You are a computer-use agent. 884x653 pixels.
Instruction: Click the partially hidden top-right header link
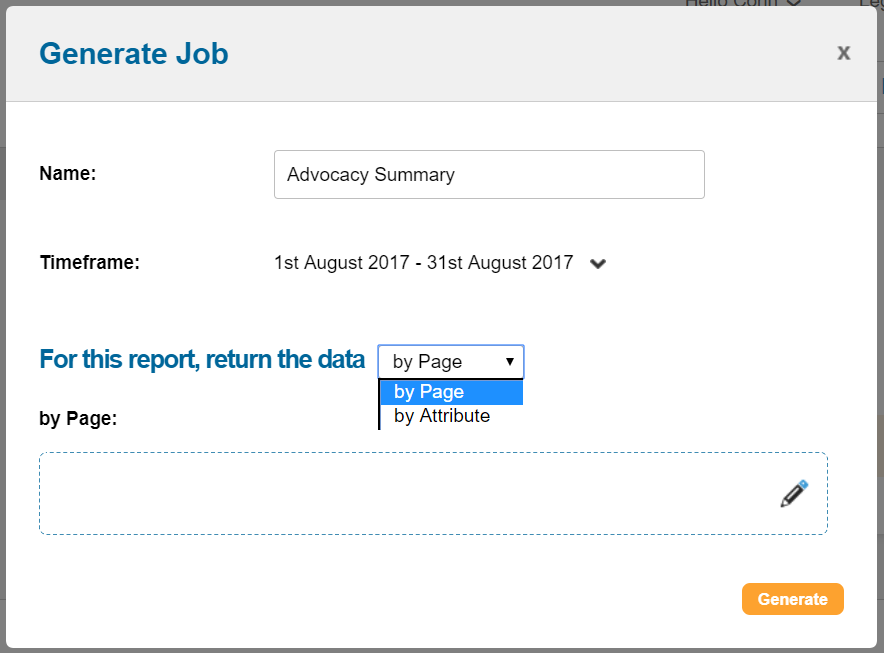click(870, 3)
